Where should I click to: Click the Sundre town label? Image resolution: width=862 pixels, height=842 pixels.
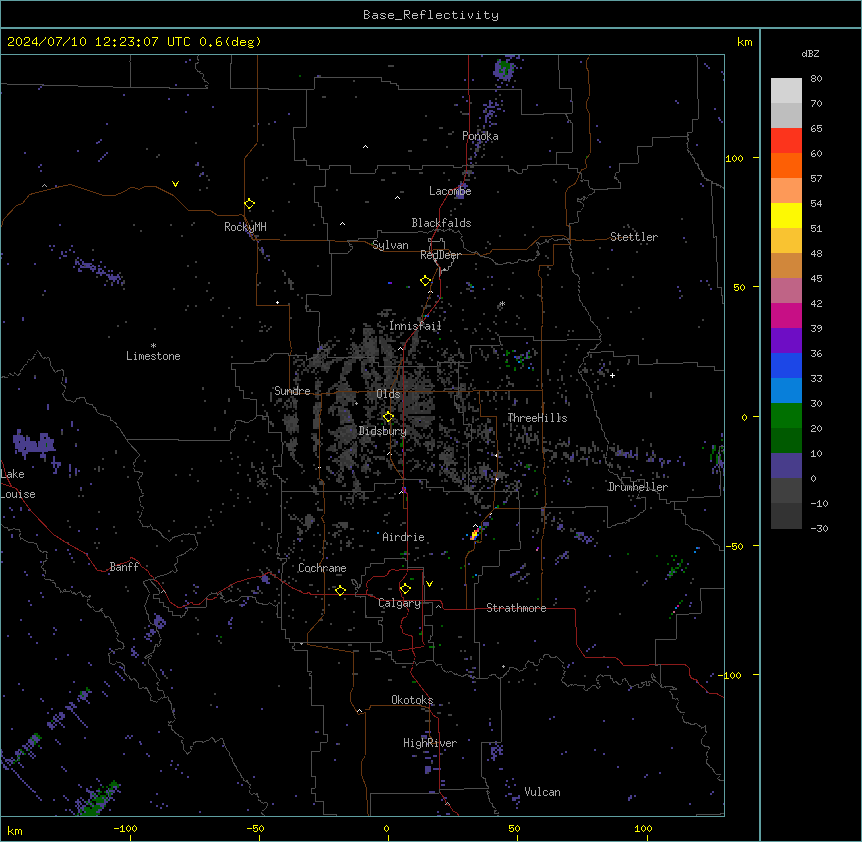[x=292, y=391]
